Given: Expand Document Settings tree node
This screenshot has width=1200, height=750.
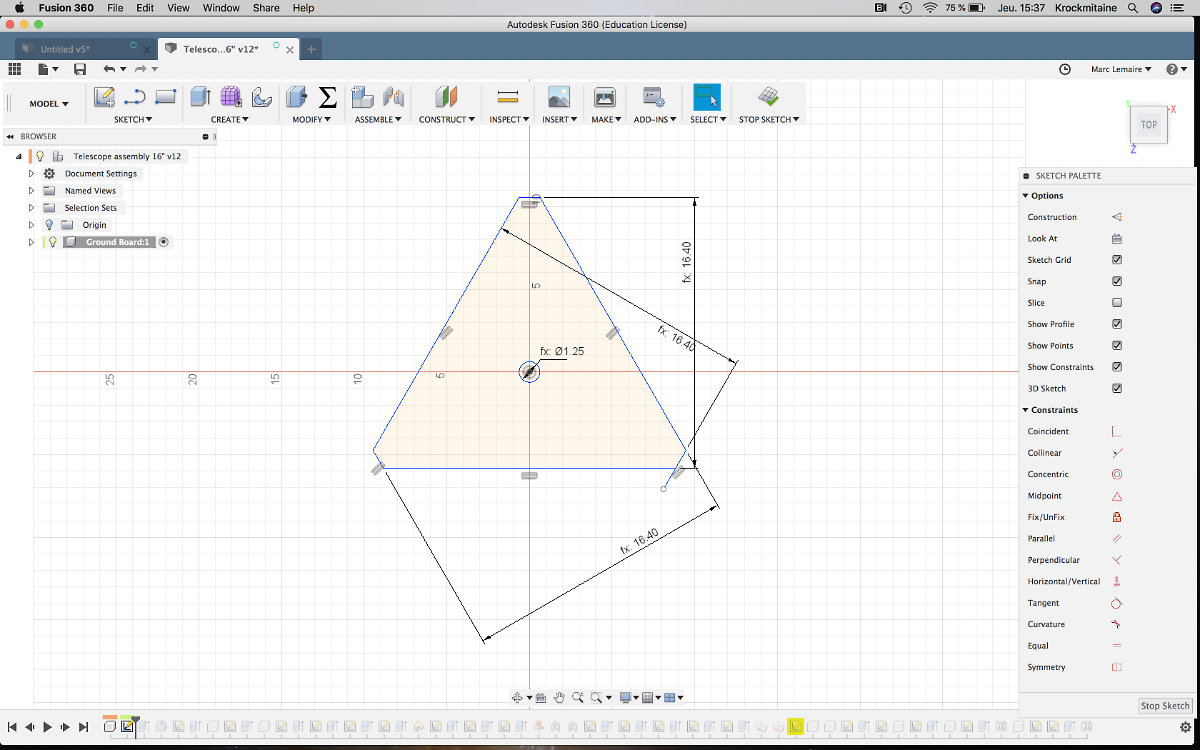Looking at the screenshot, I should coord(31,174).
